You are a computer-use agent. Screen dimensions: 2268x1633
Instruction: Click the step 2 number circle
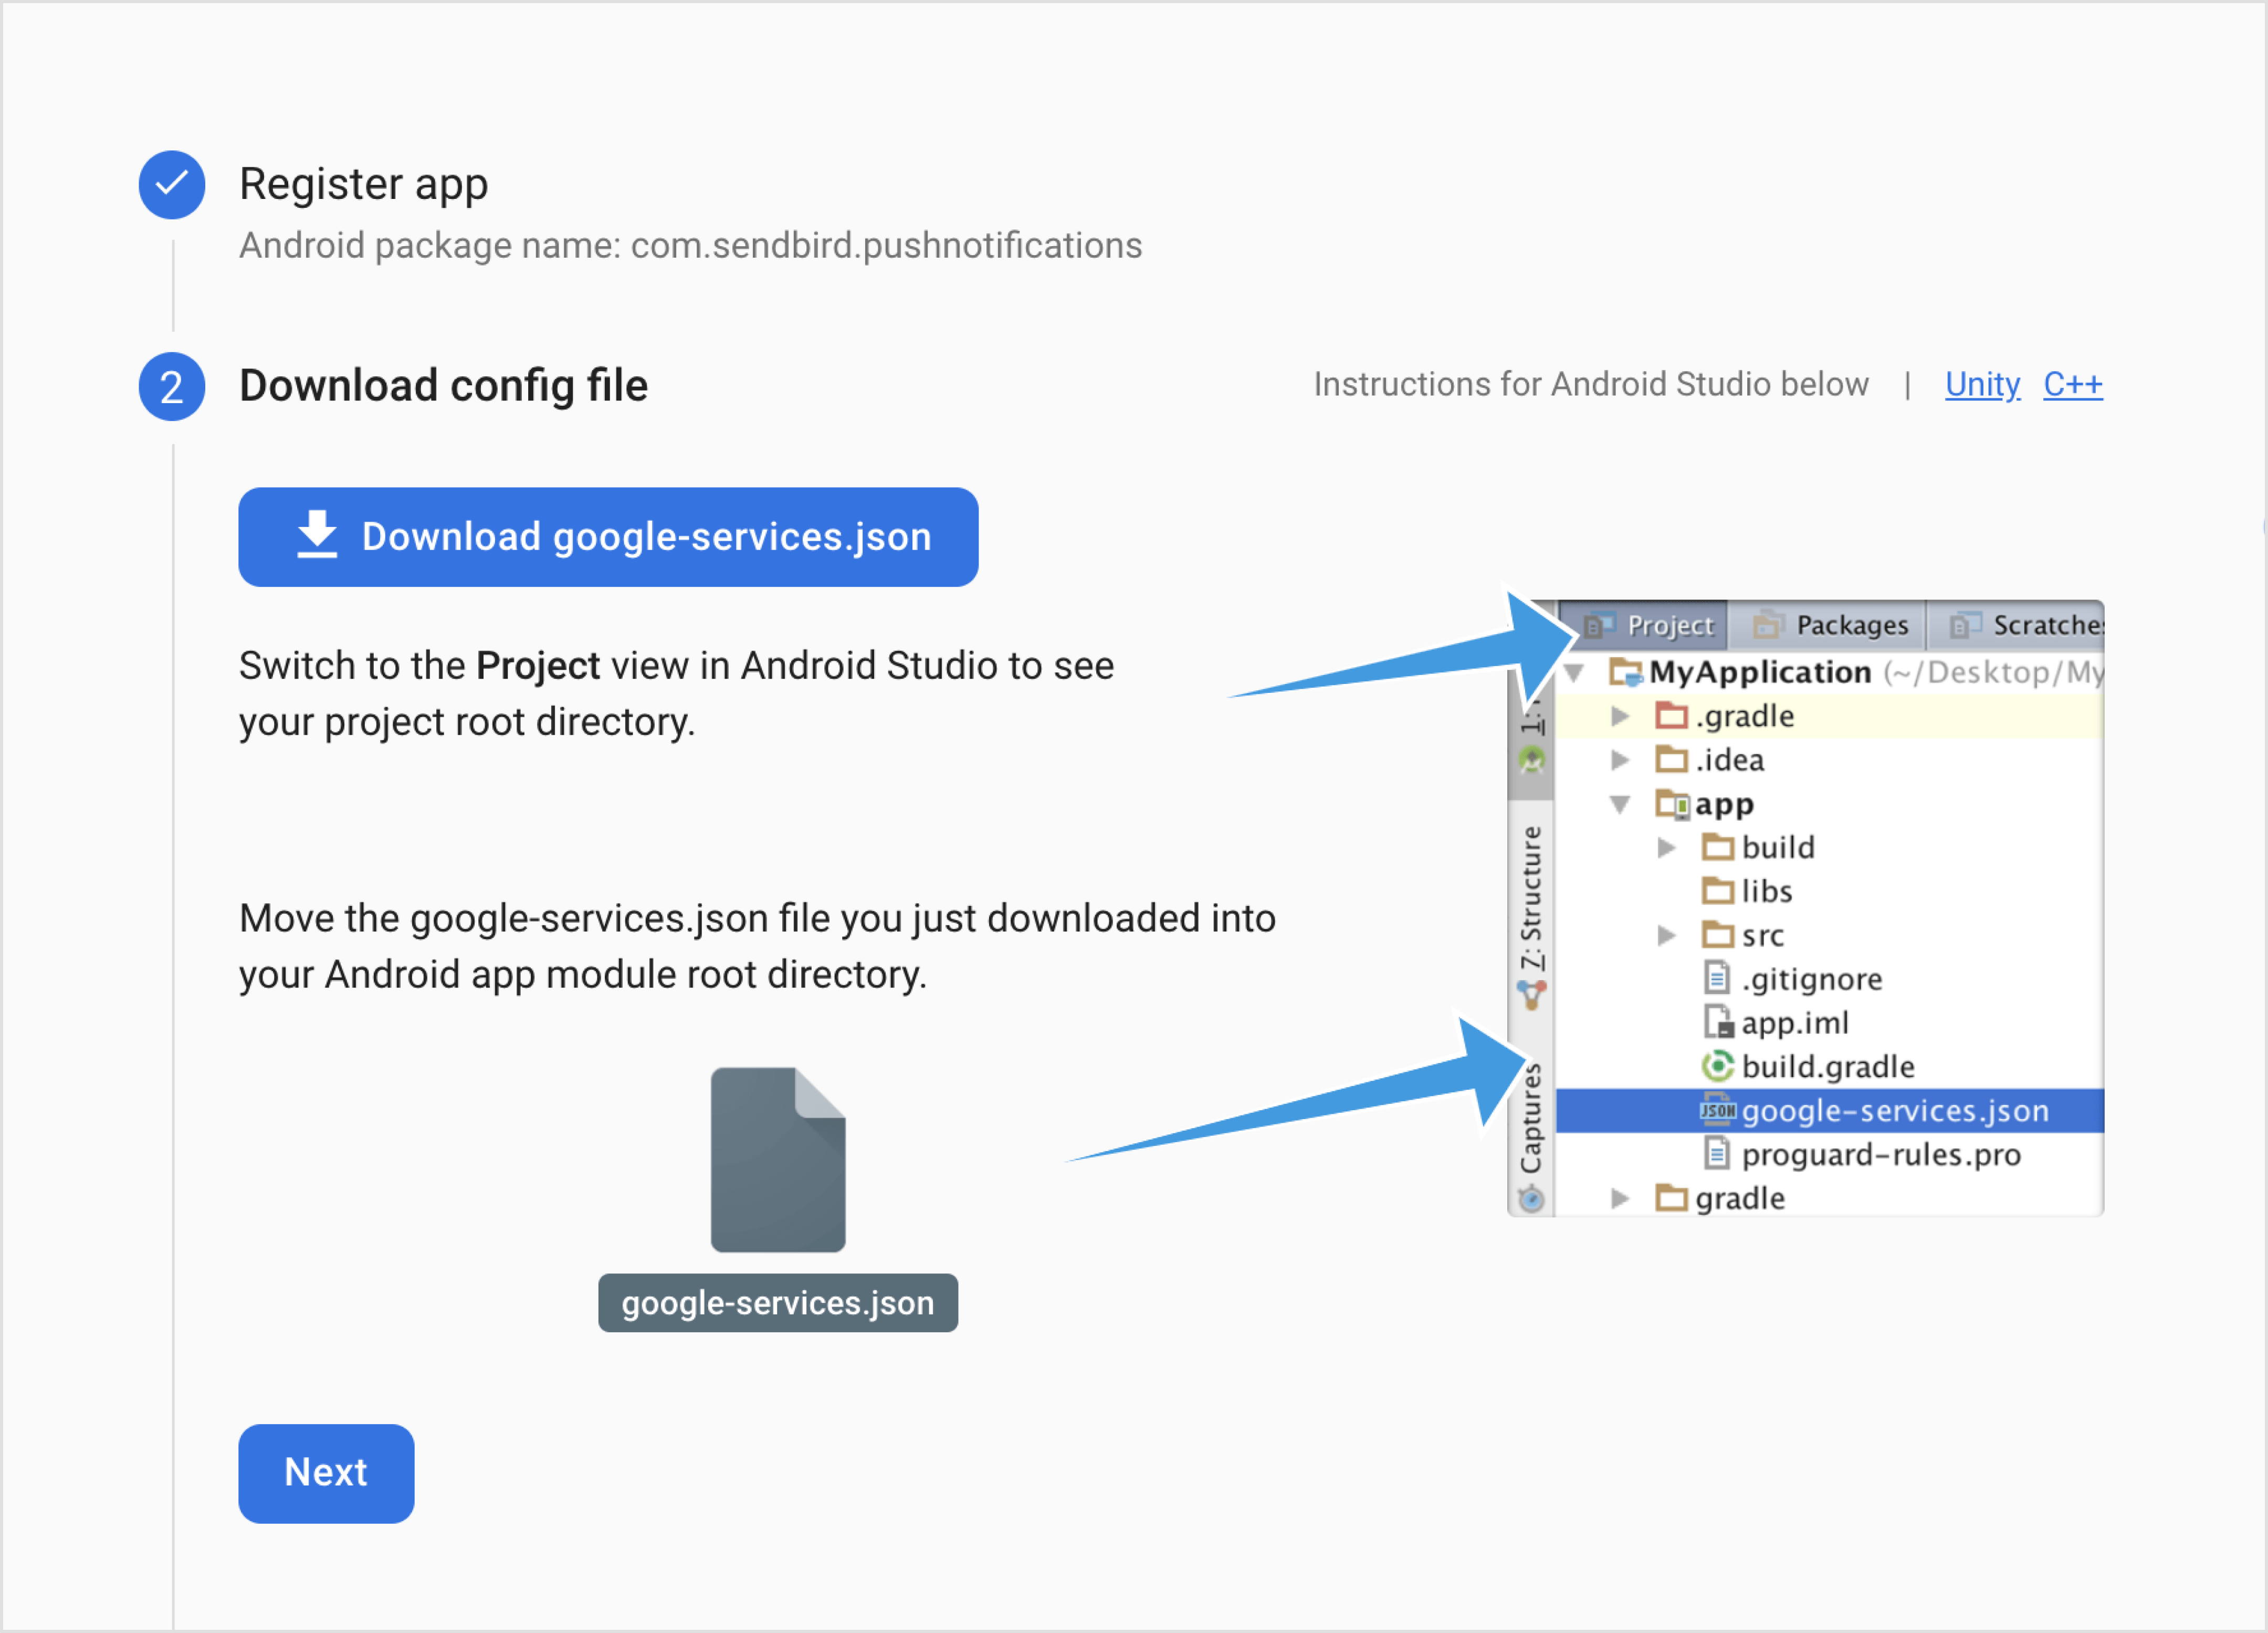point(172,387)
